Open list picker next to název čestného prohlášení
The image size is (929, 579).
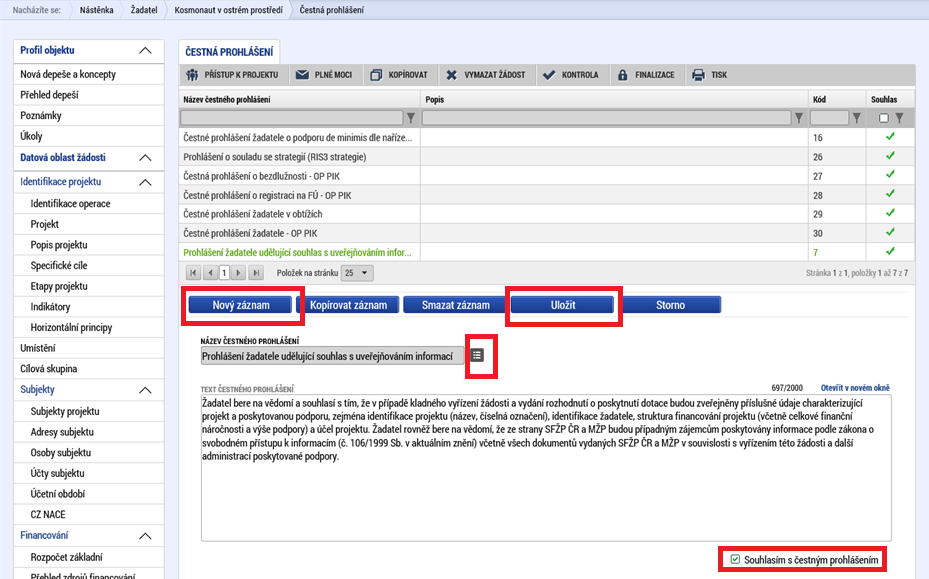(x=477, y=355)
